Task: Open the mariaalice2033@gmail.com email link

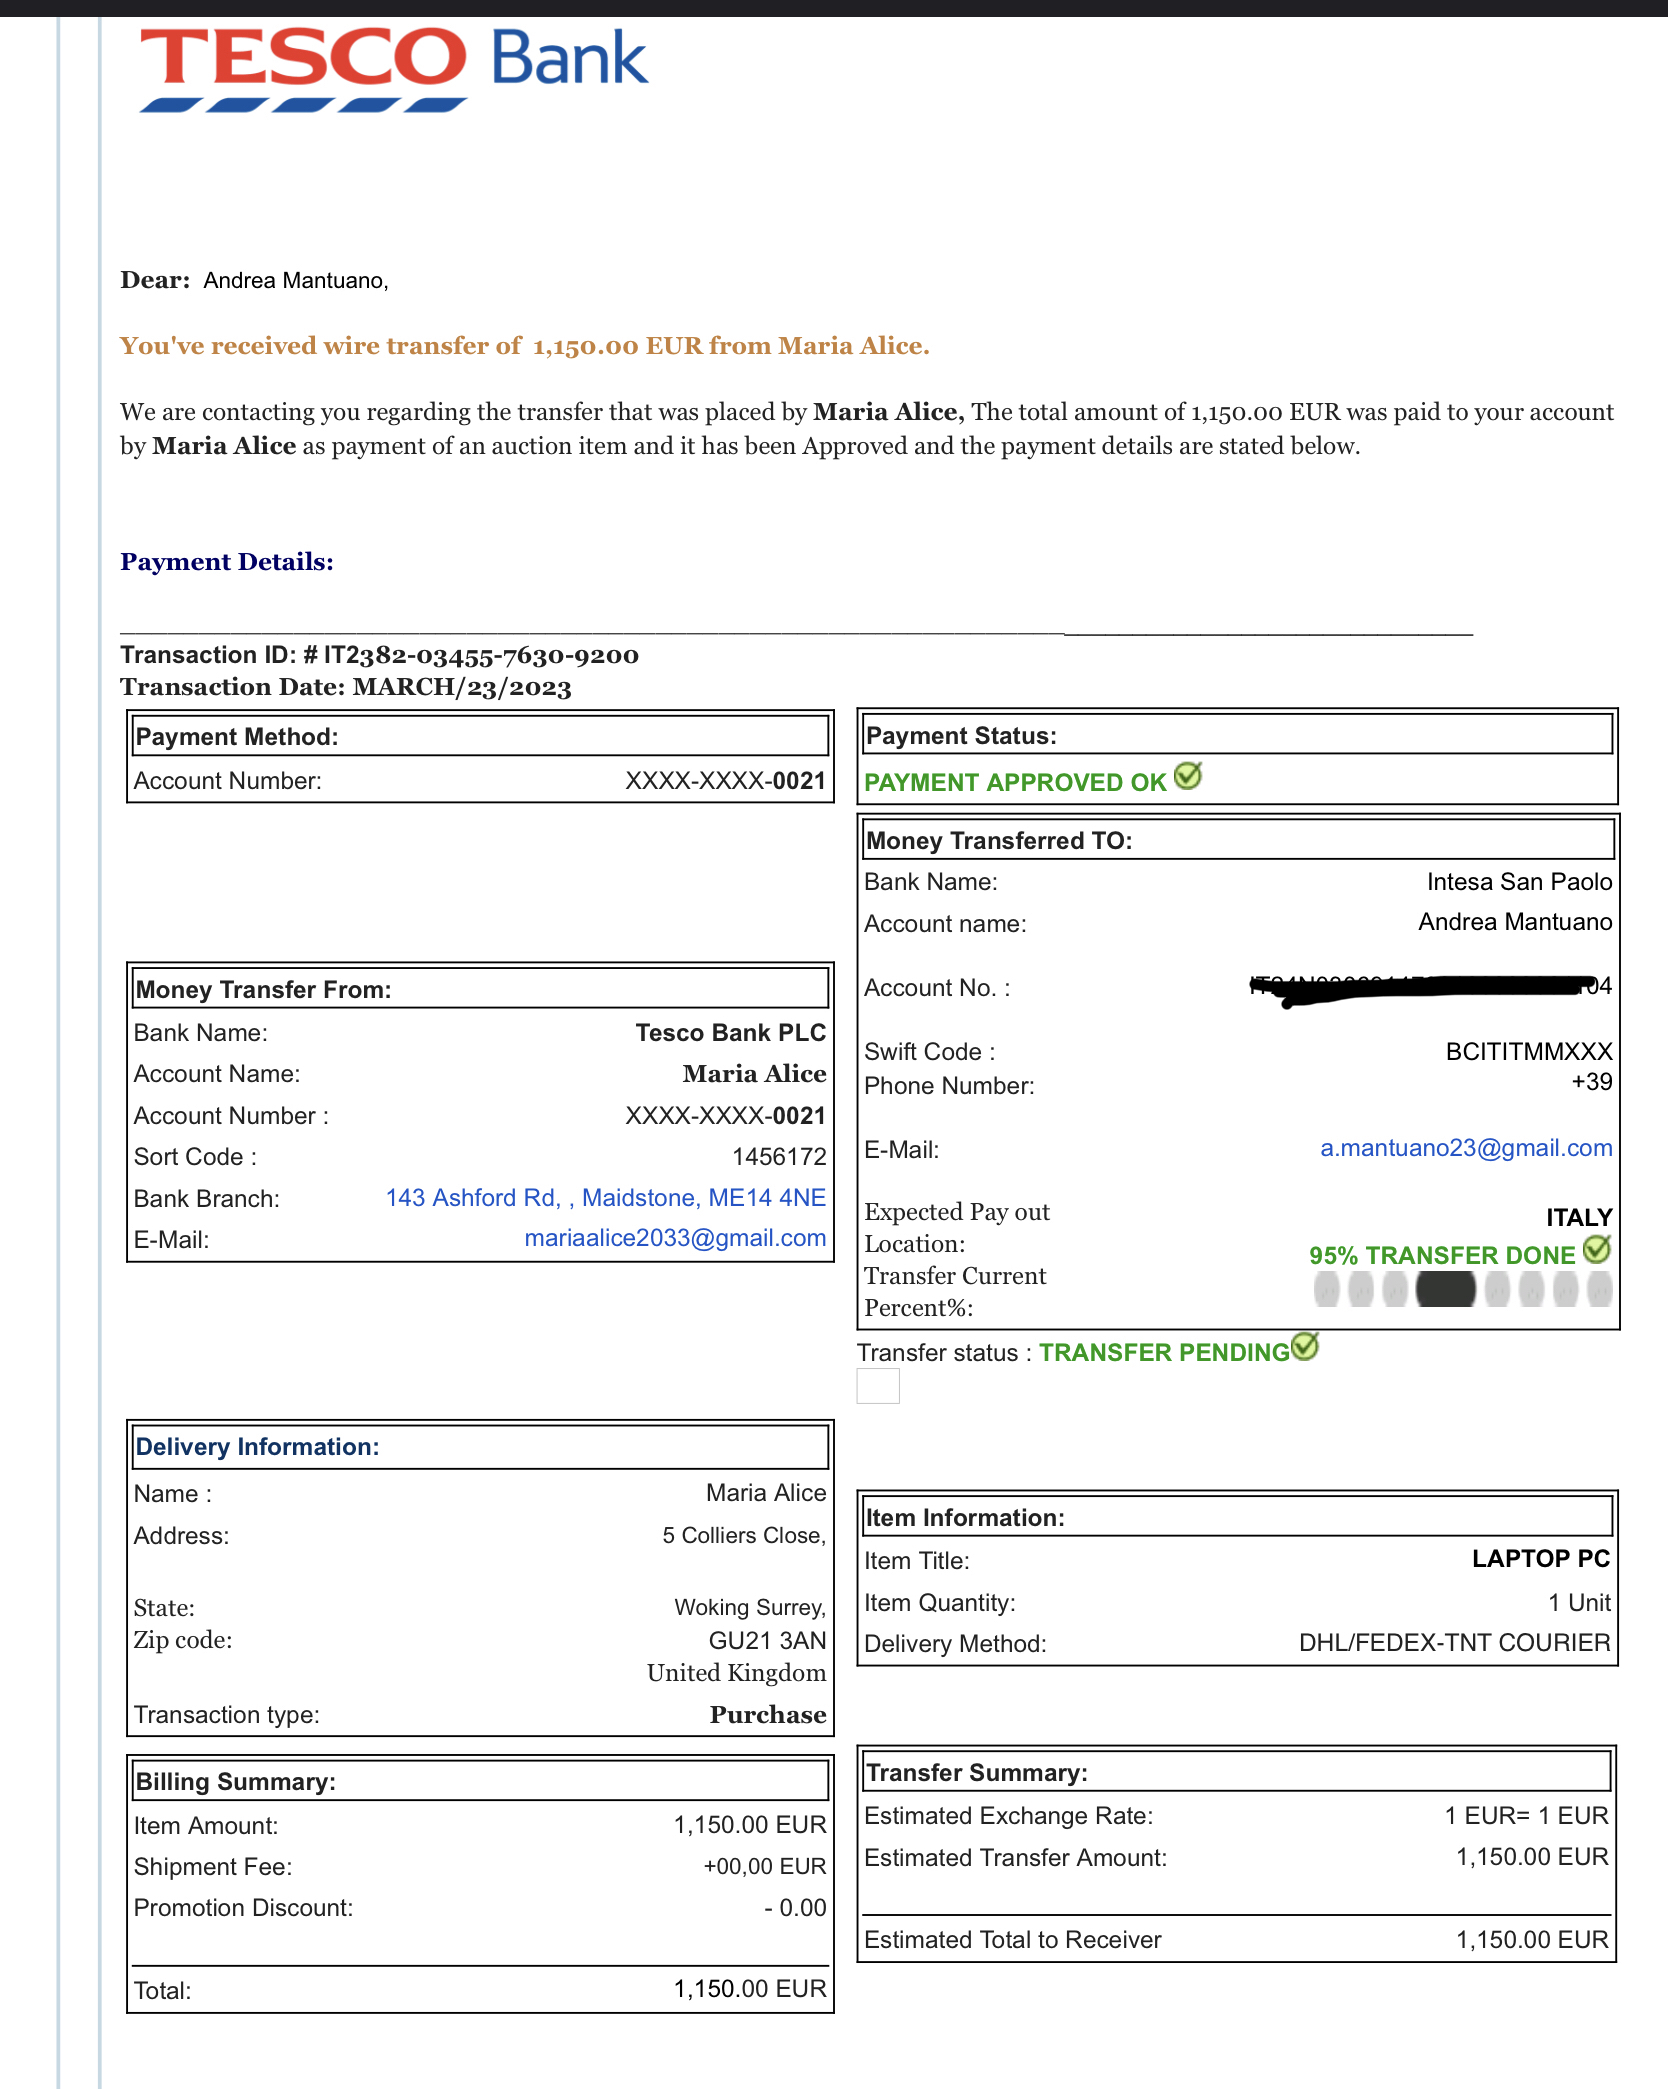Action: click(x=675, y=1238)
